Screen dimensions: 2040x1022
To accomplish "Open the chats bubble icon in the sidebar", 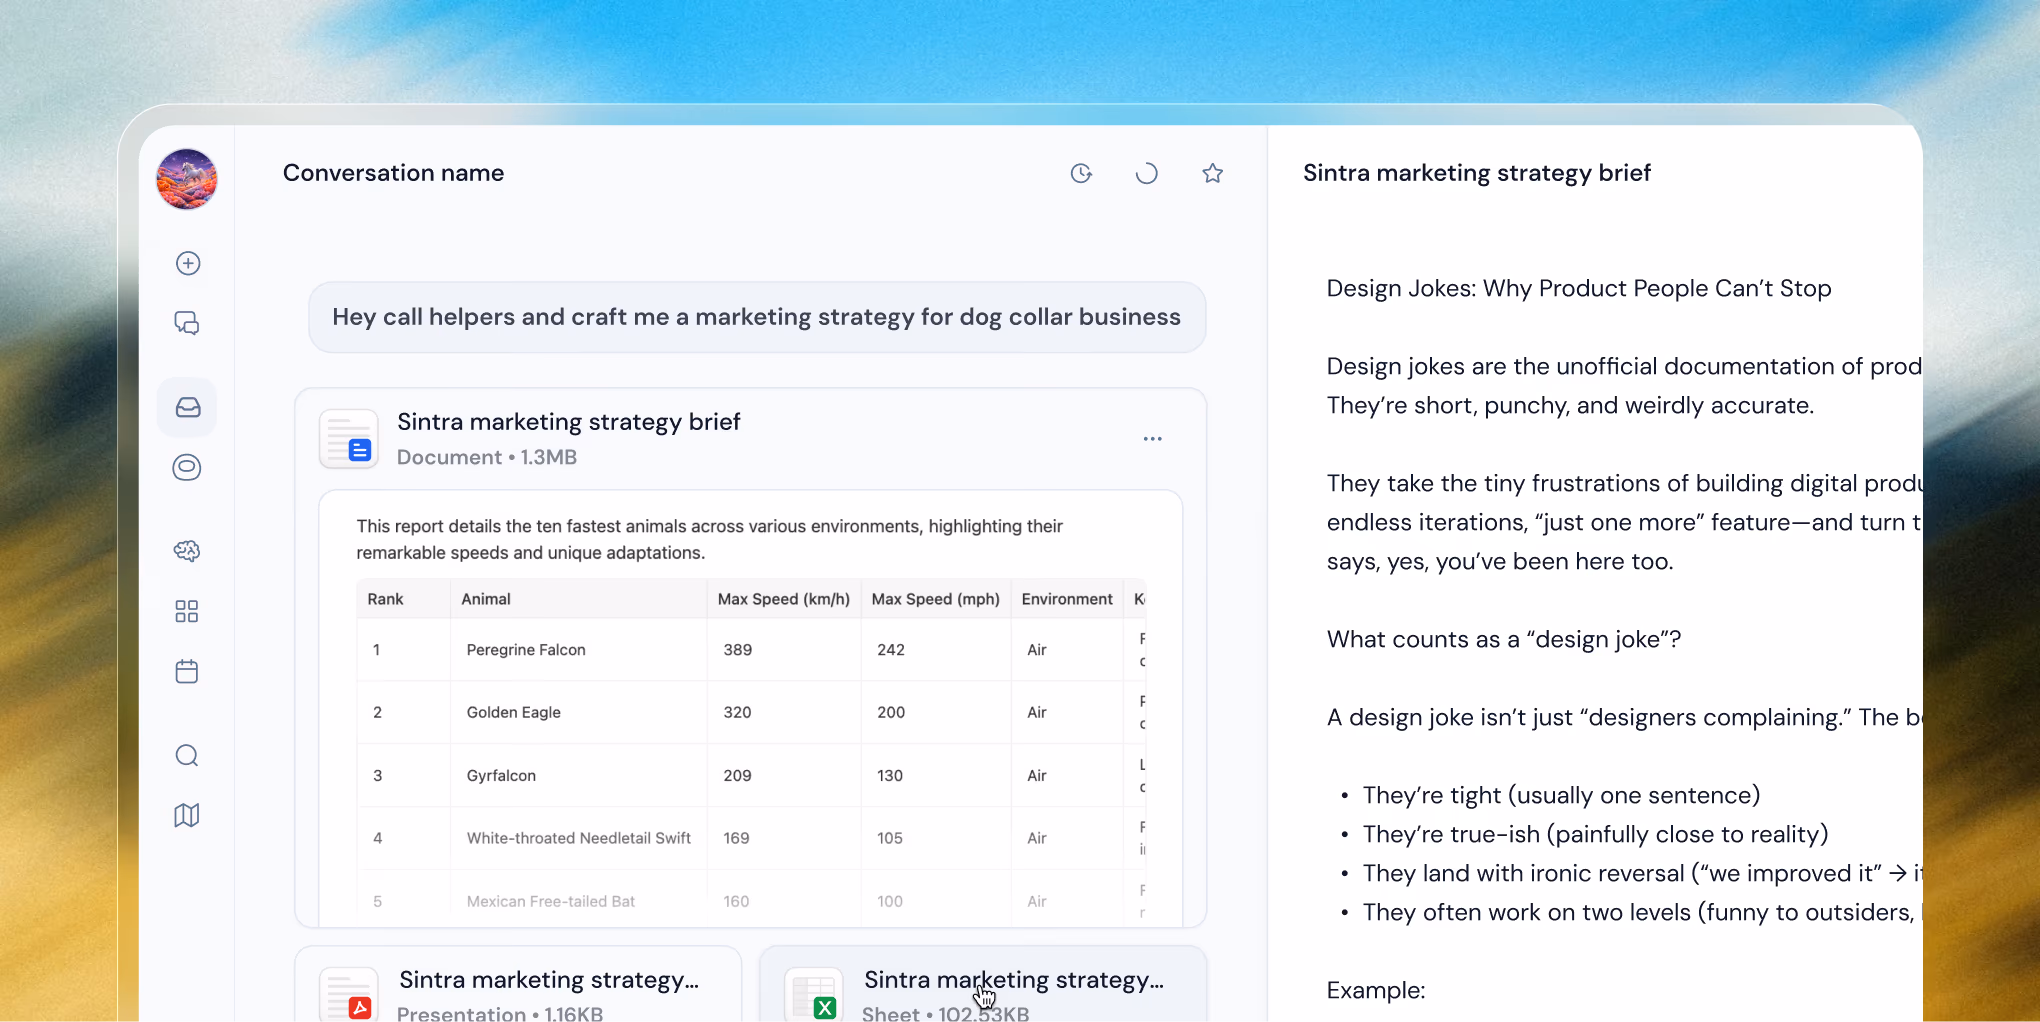I will click(187, 323).
